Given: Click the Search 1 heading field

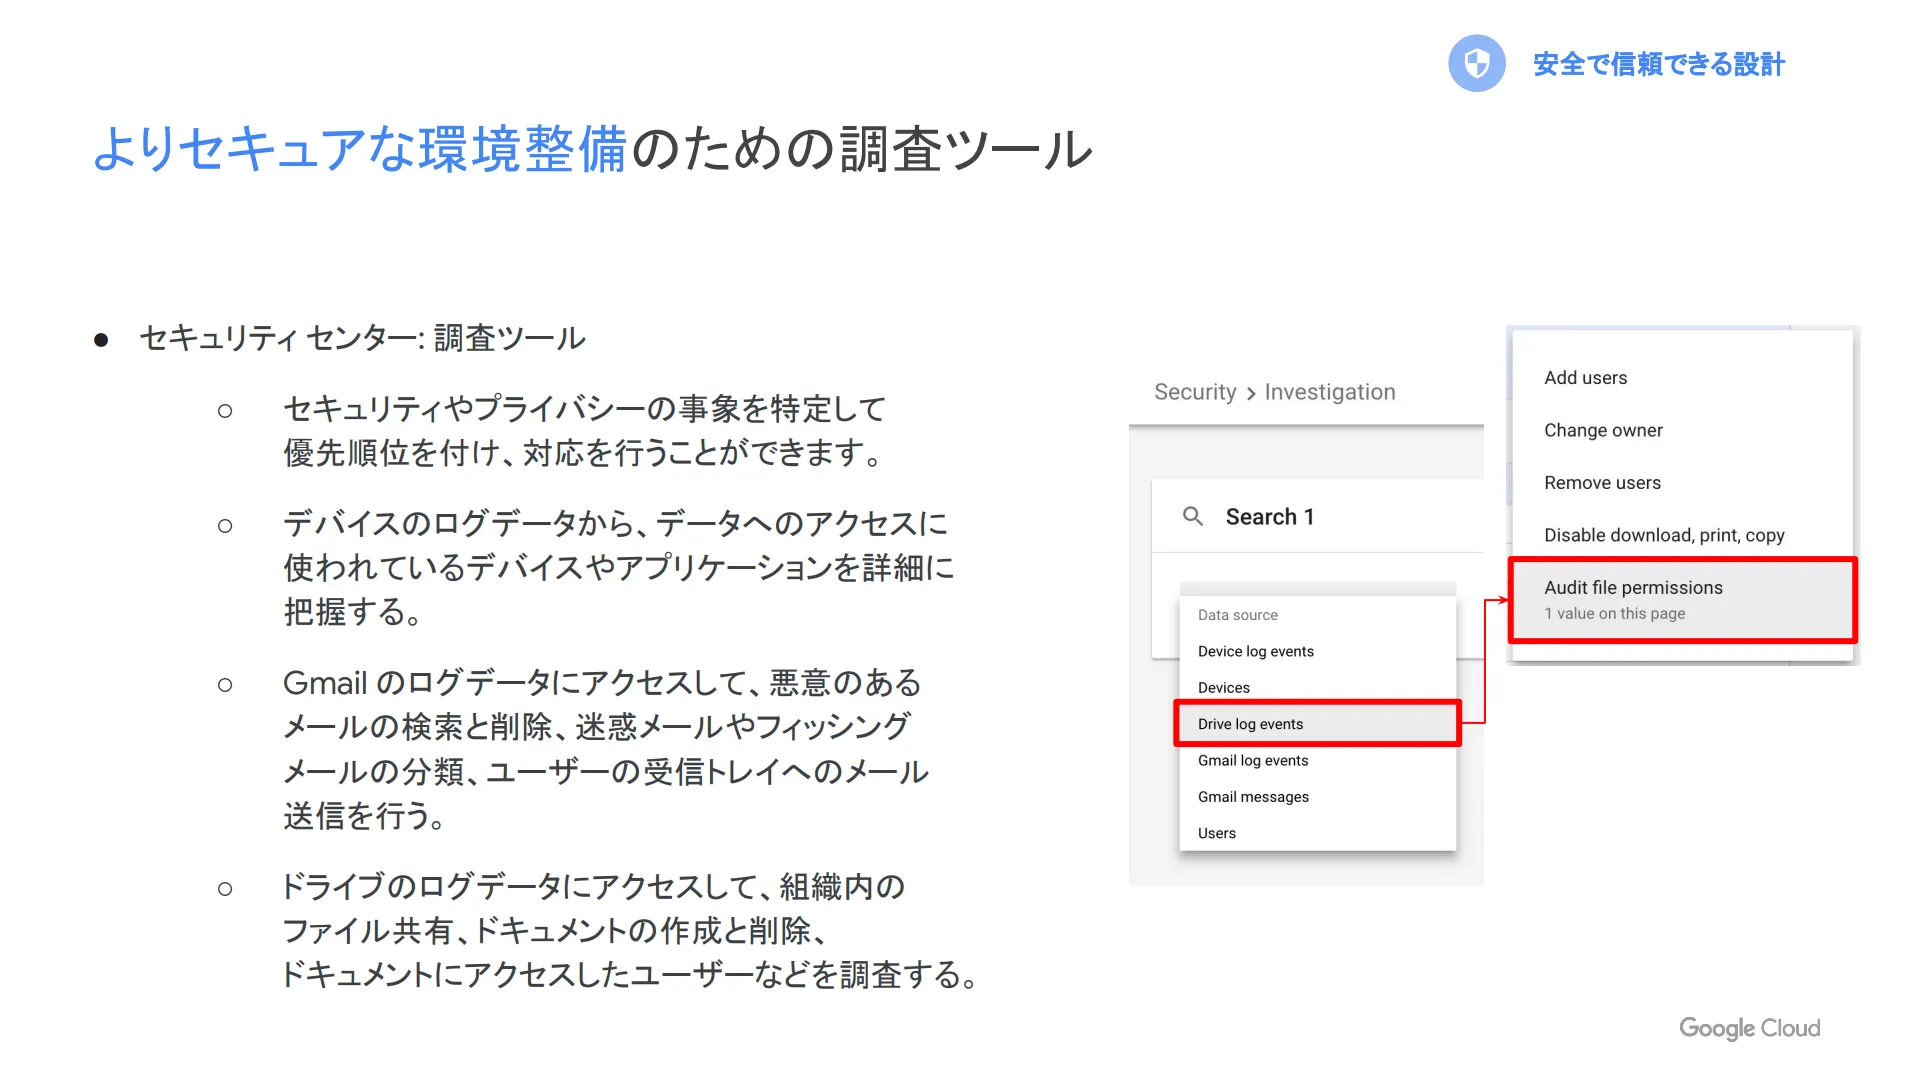Looking at the screenshot, I should (x=1269, y=517).
